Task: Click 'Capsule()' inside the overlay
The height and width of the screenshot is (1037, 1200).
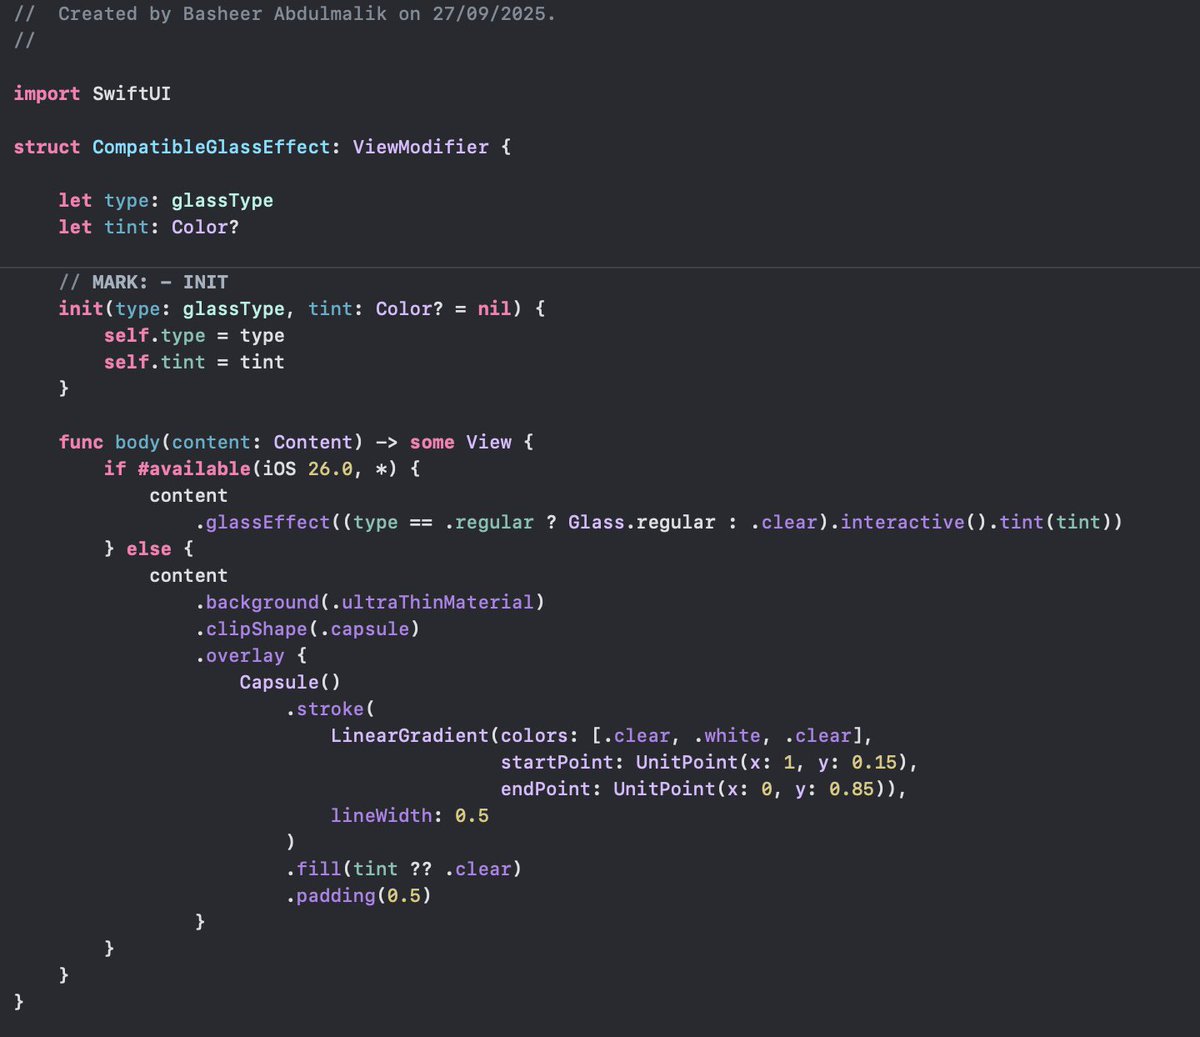Action: 290,682
